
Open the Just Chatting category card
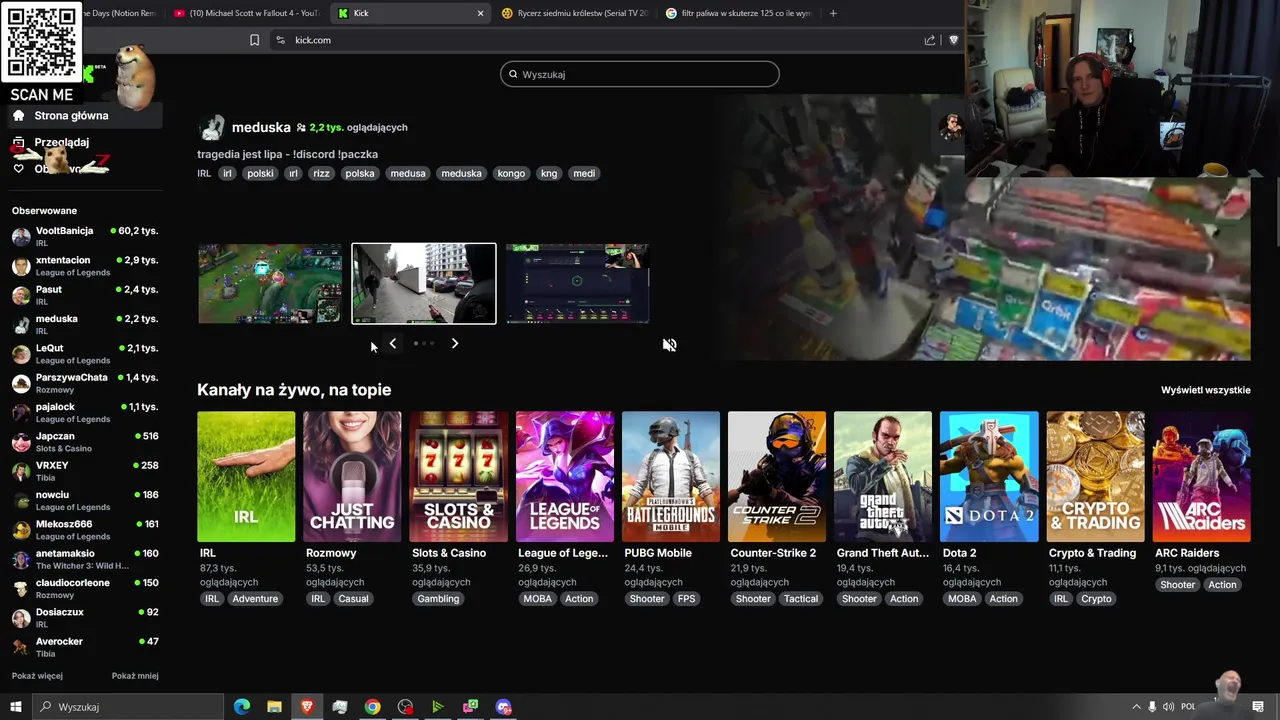click(352, 477)
